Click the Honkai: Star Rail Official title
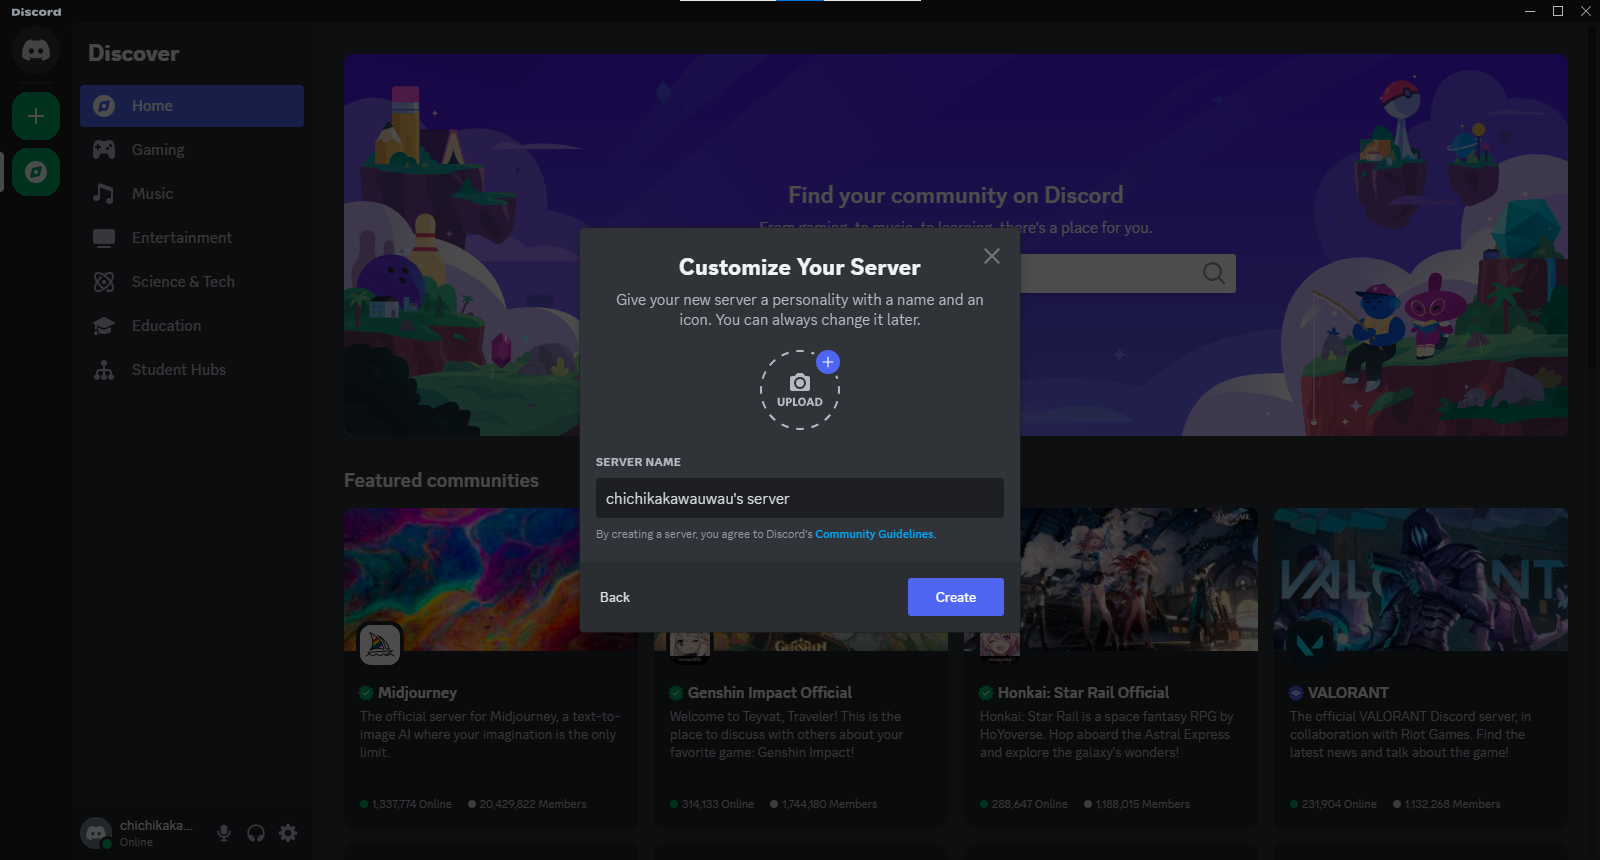 coord(1083,693)
